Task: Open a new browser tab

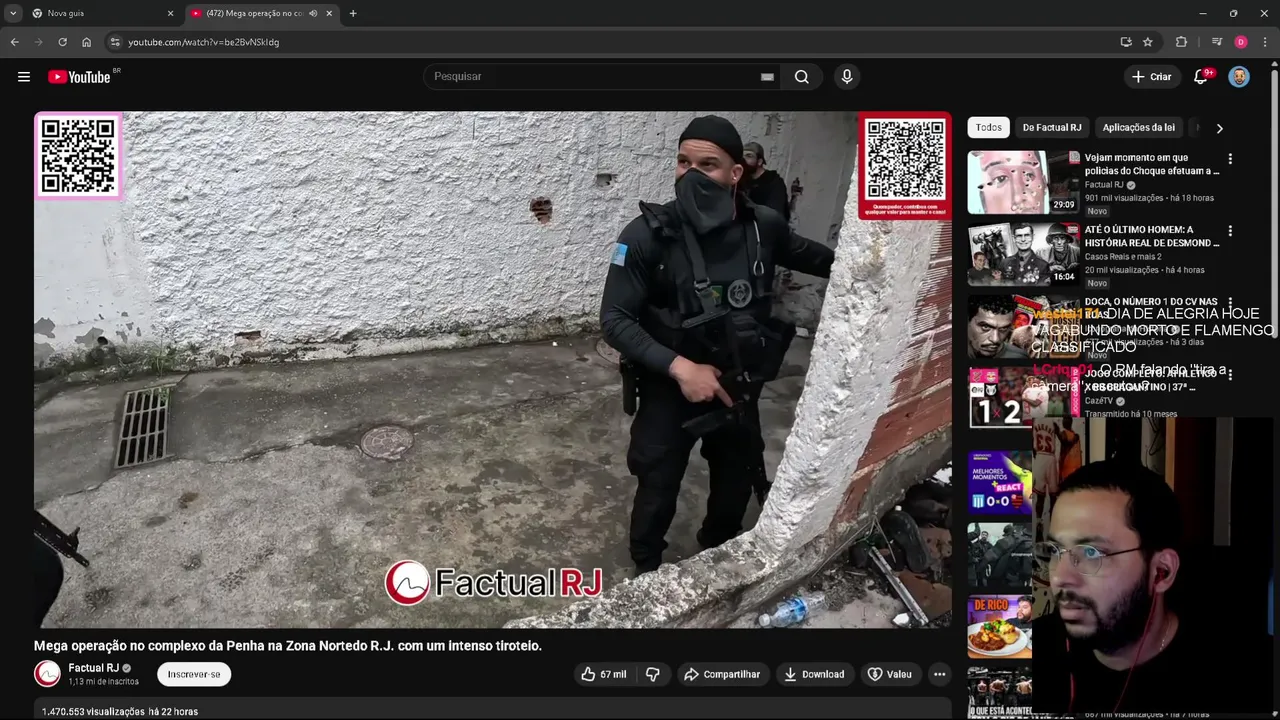Action: click(353, 13)
